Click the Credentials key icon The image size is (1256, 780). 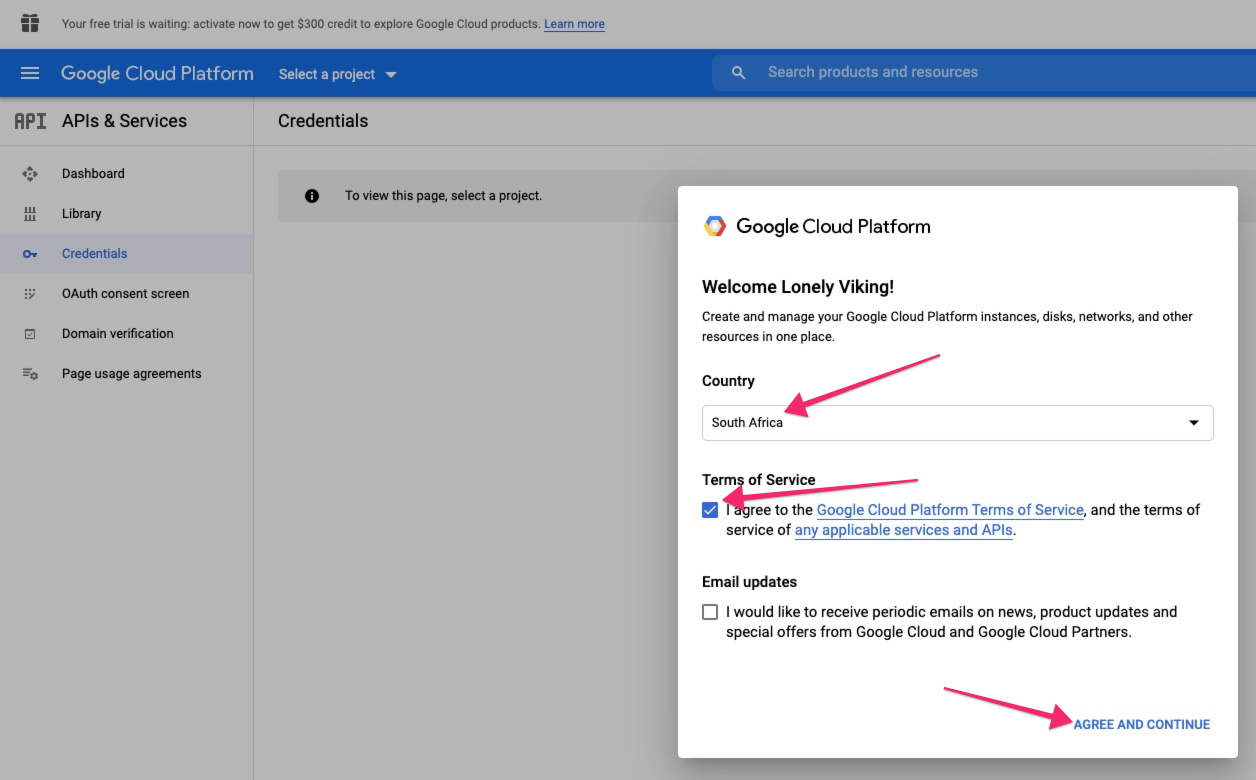tap(30, 254)
